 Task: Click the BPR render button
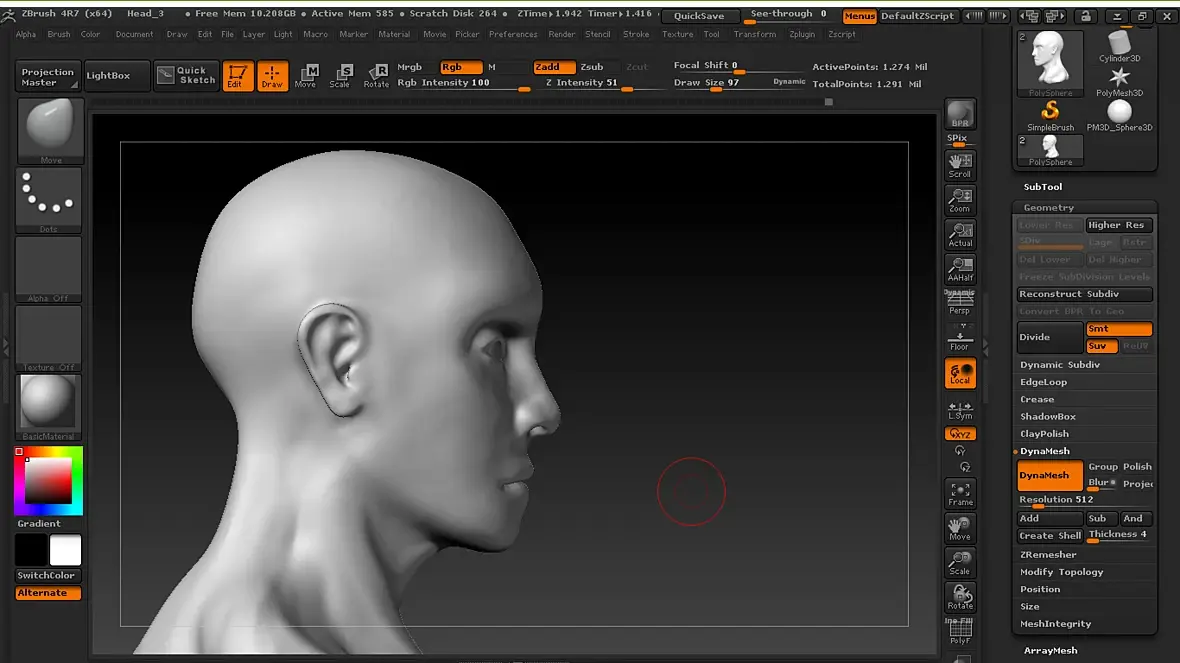point(960,114)
